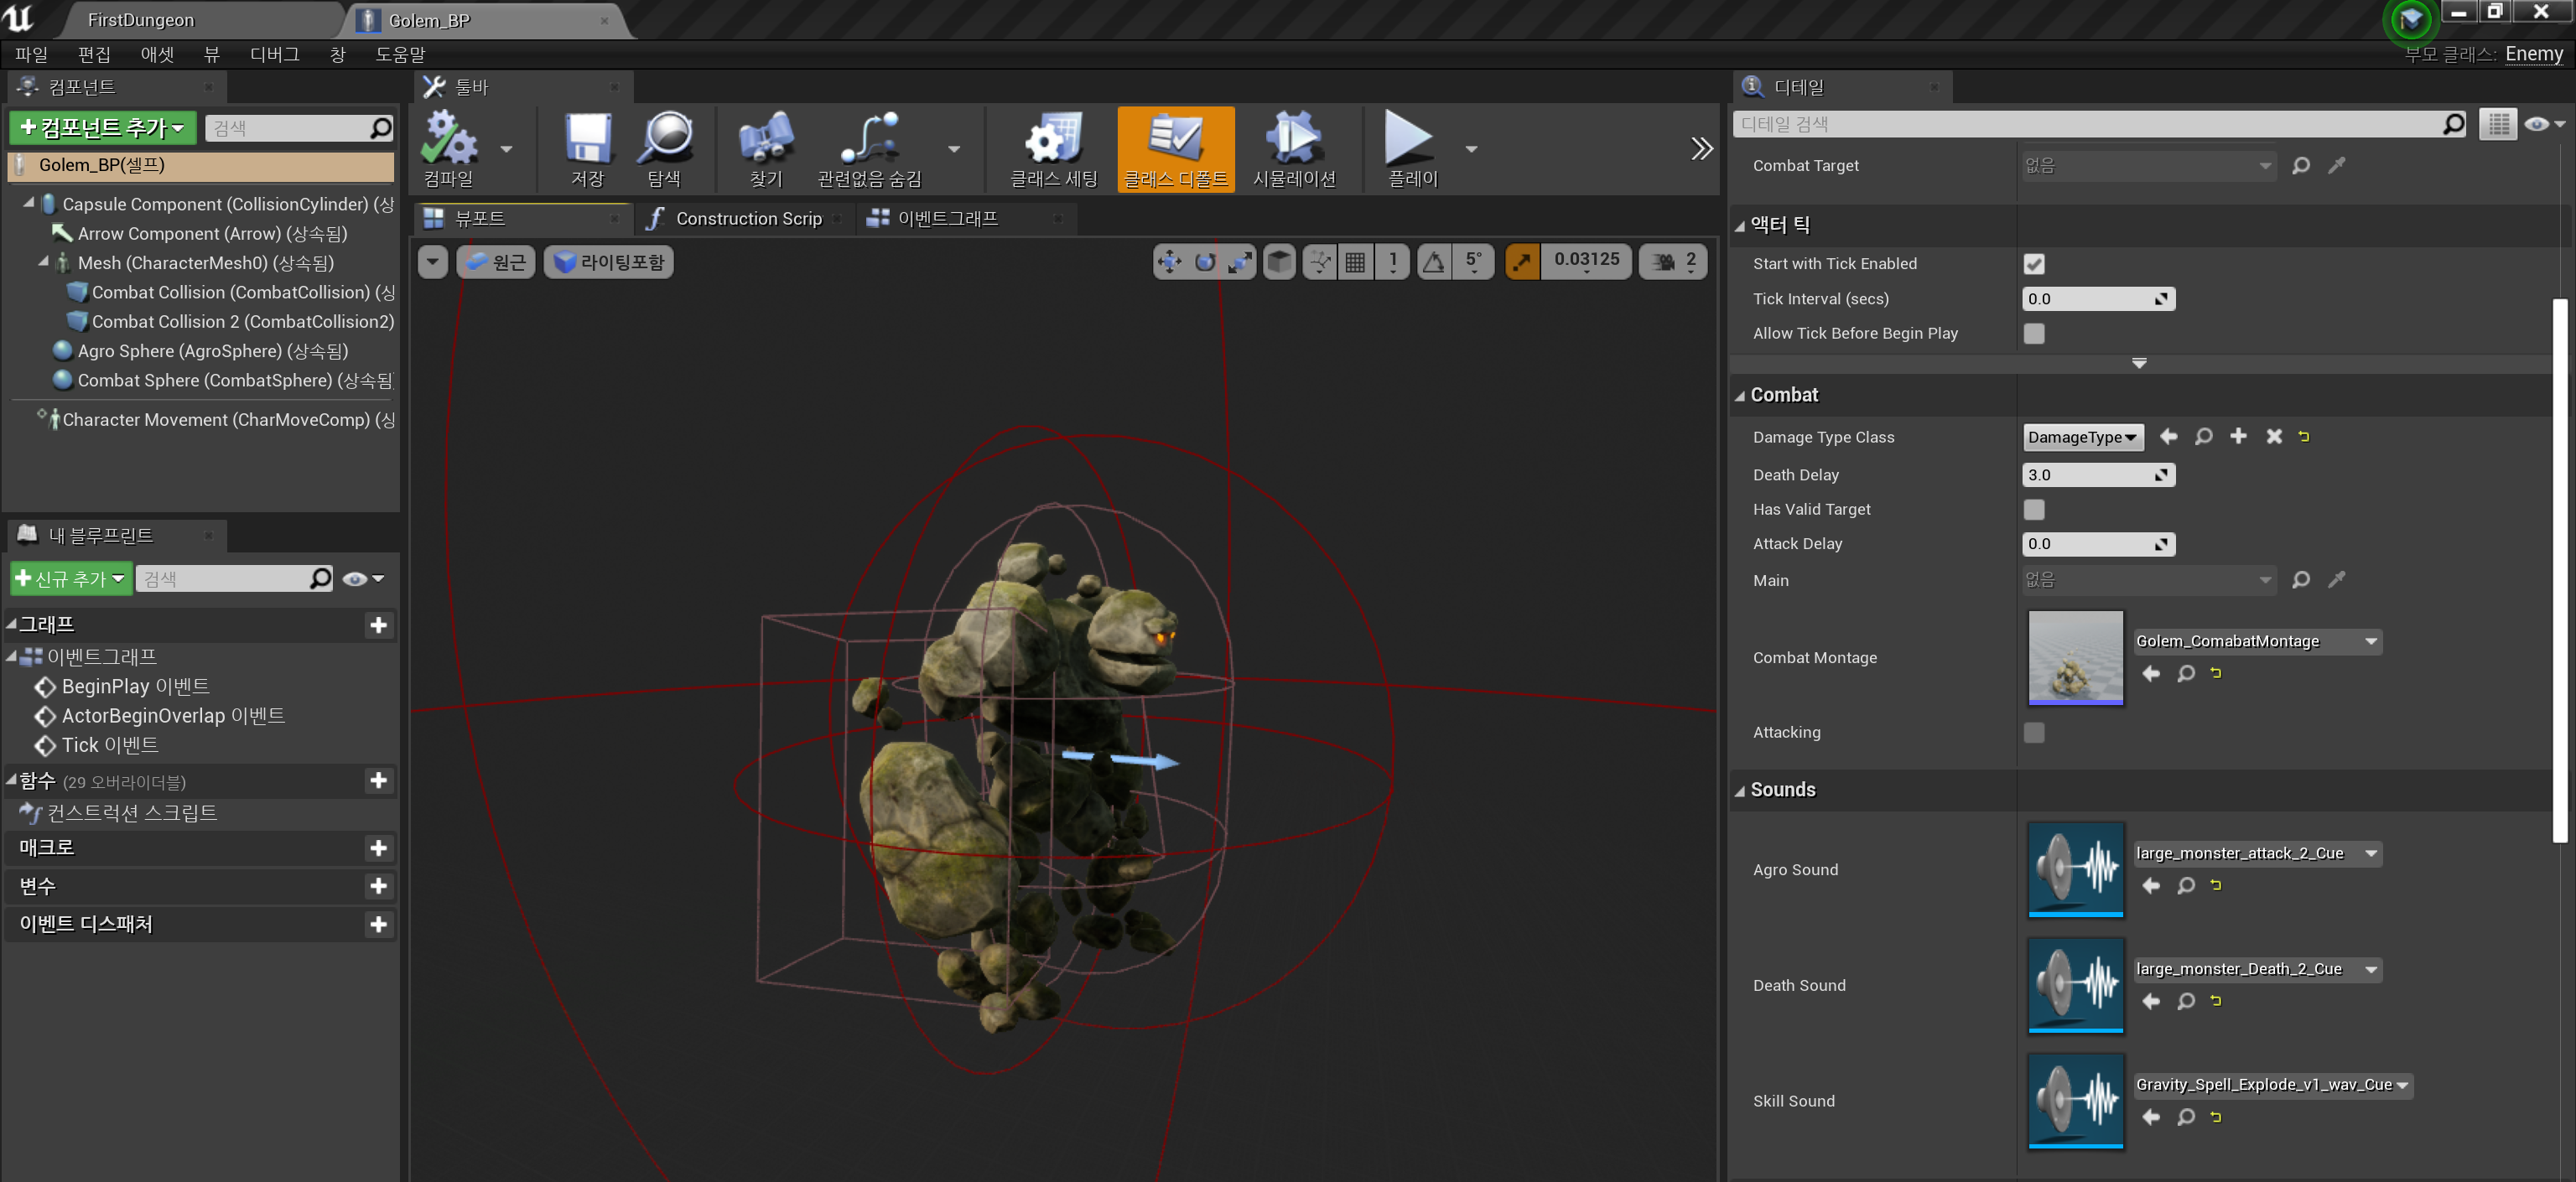Open the Golem_ComabatMontage asset dropdown
Screen dimensions: 2576x1182
[2257, 642]
